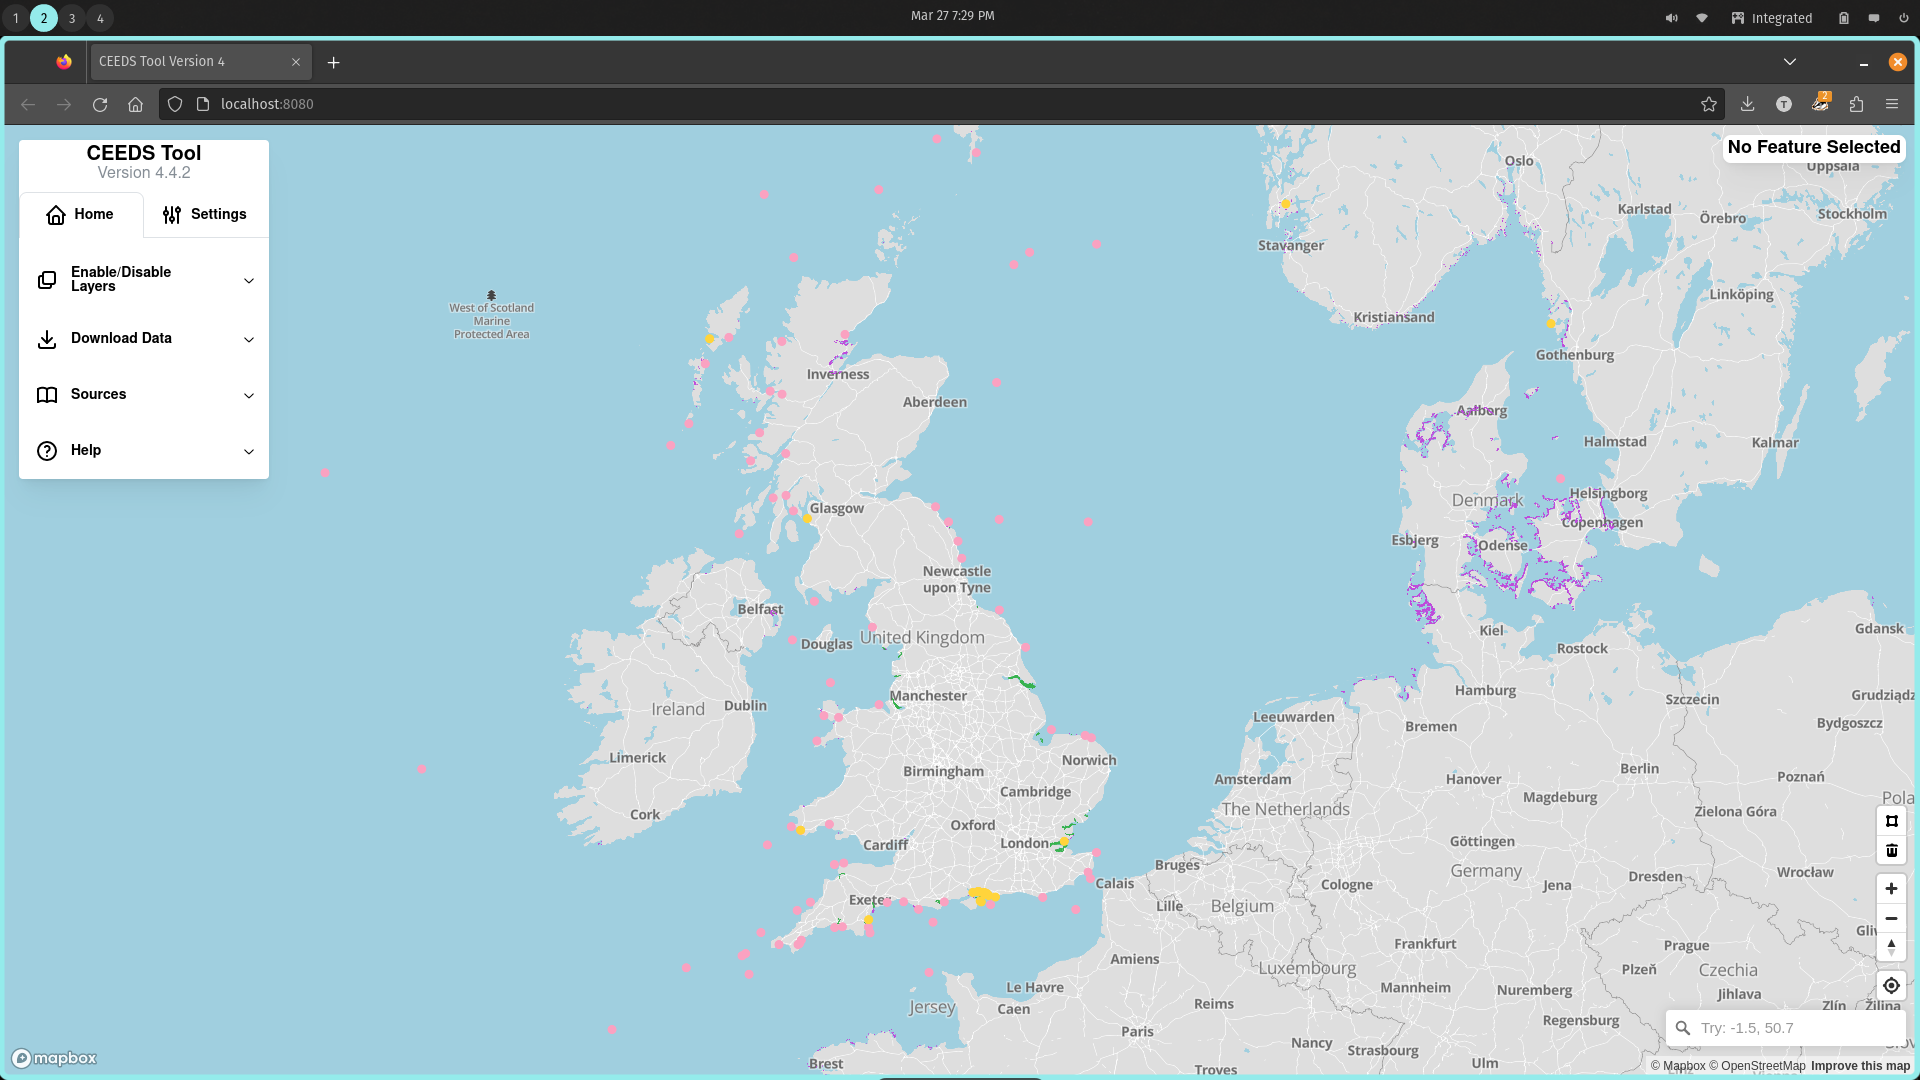
Task: Click the trash delete-drawing icon
Action: pos(1891,851)
